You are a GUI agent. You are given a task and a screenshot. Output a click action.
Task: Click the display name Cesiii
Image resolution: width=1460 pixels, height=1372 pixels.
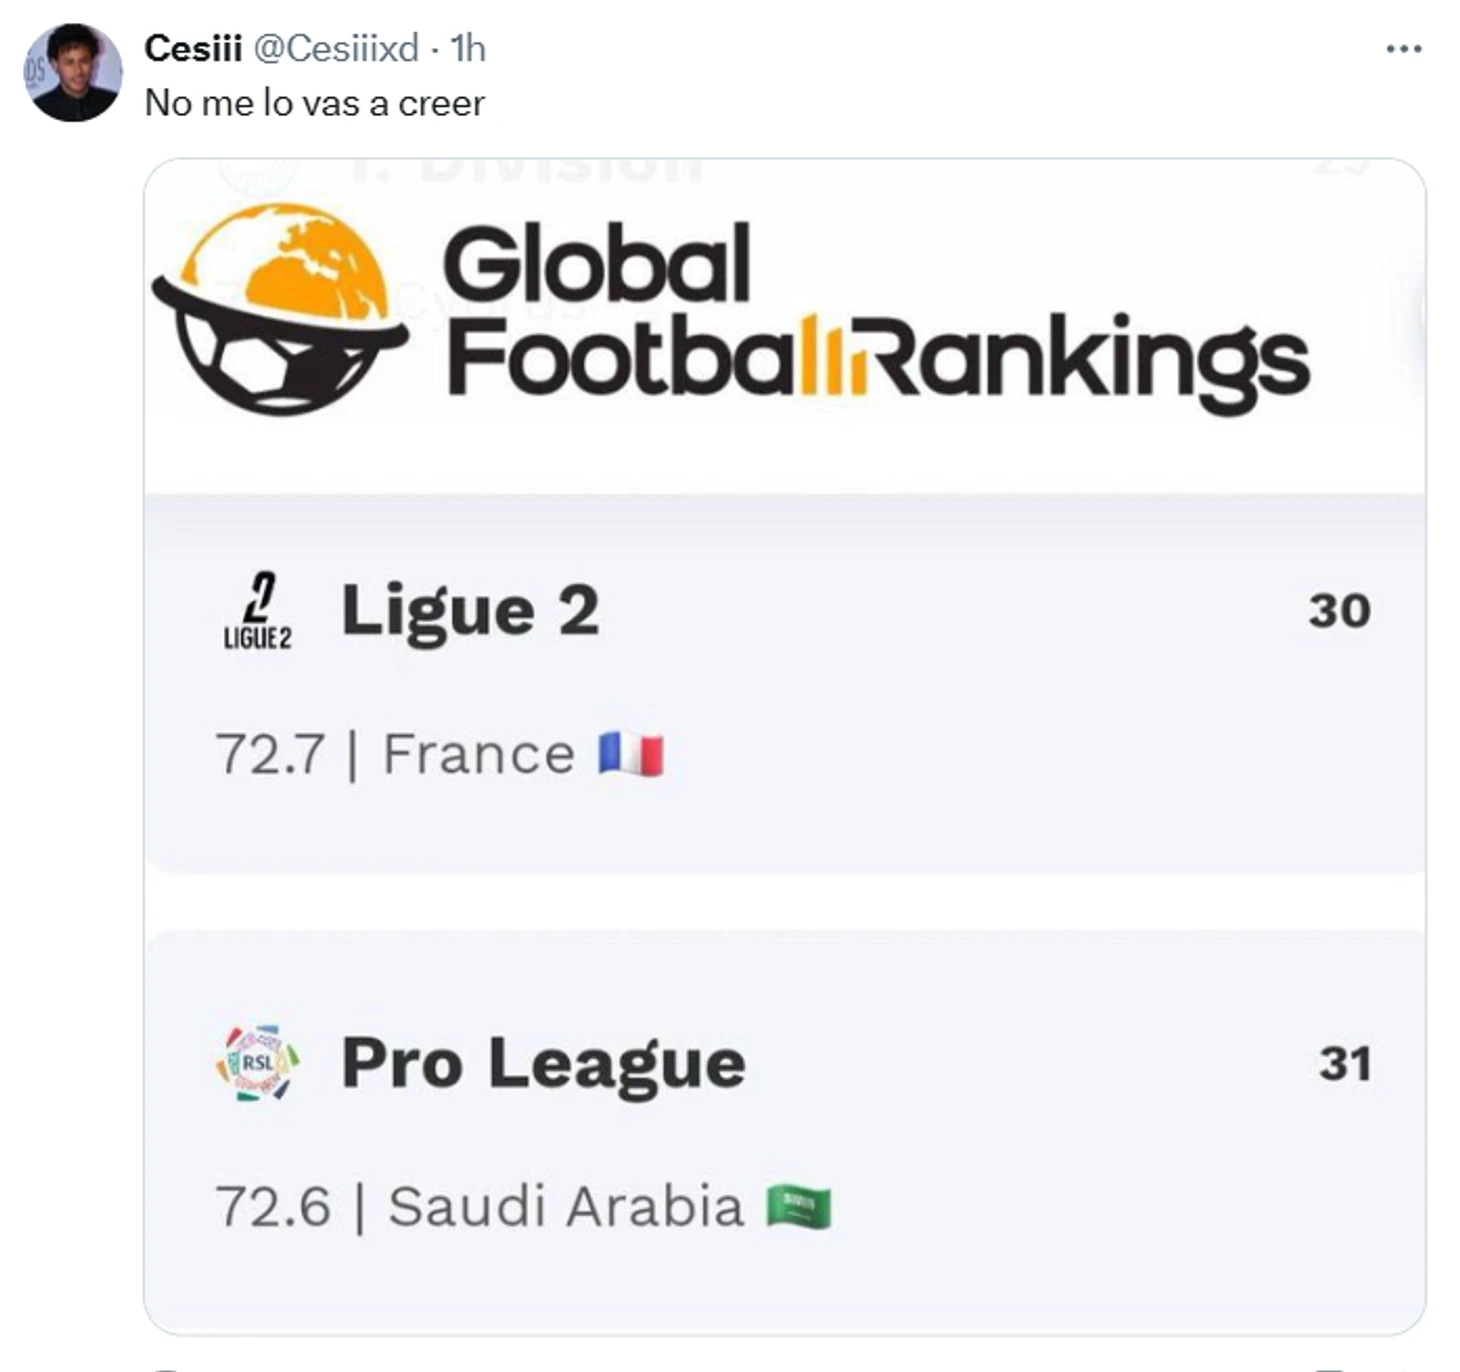tap(193, 48)
